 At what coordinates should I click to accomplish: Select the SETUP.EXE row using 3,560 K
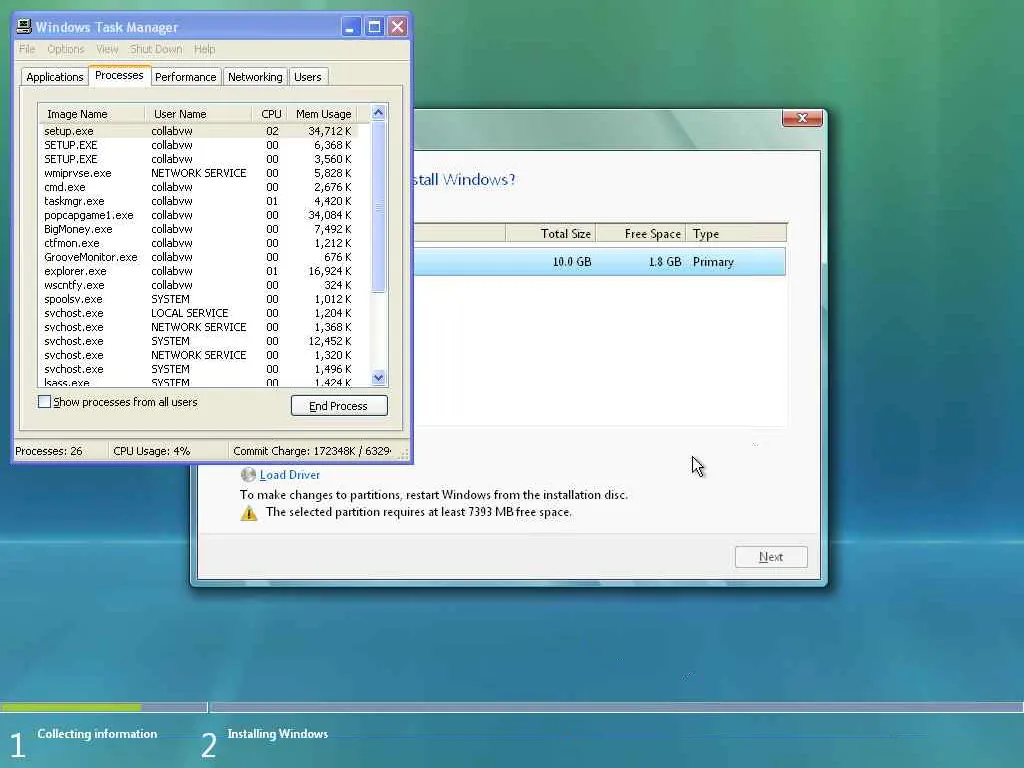199,159
